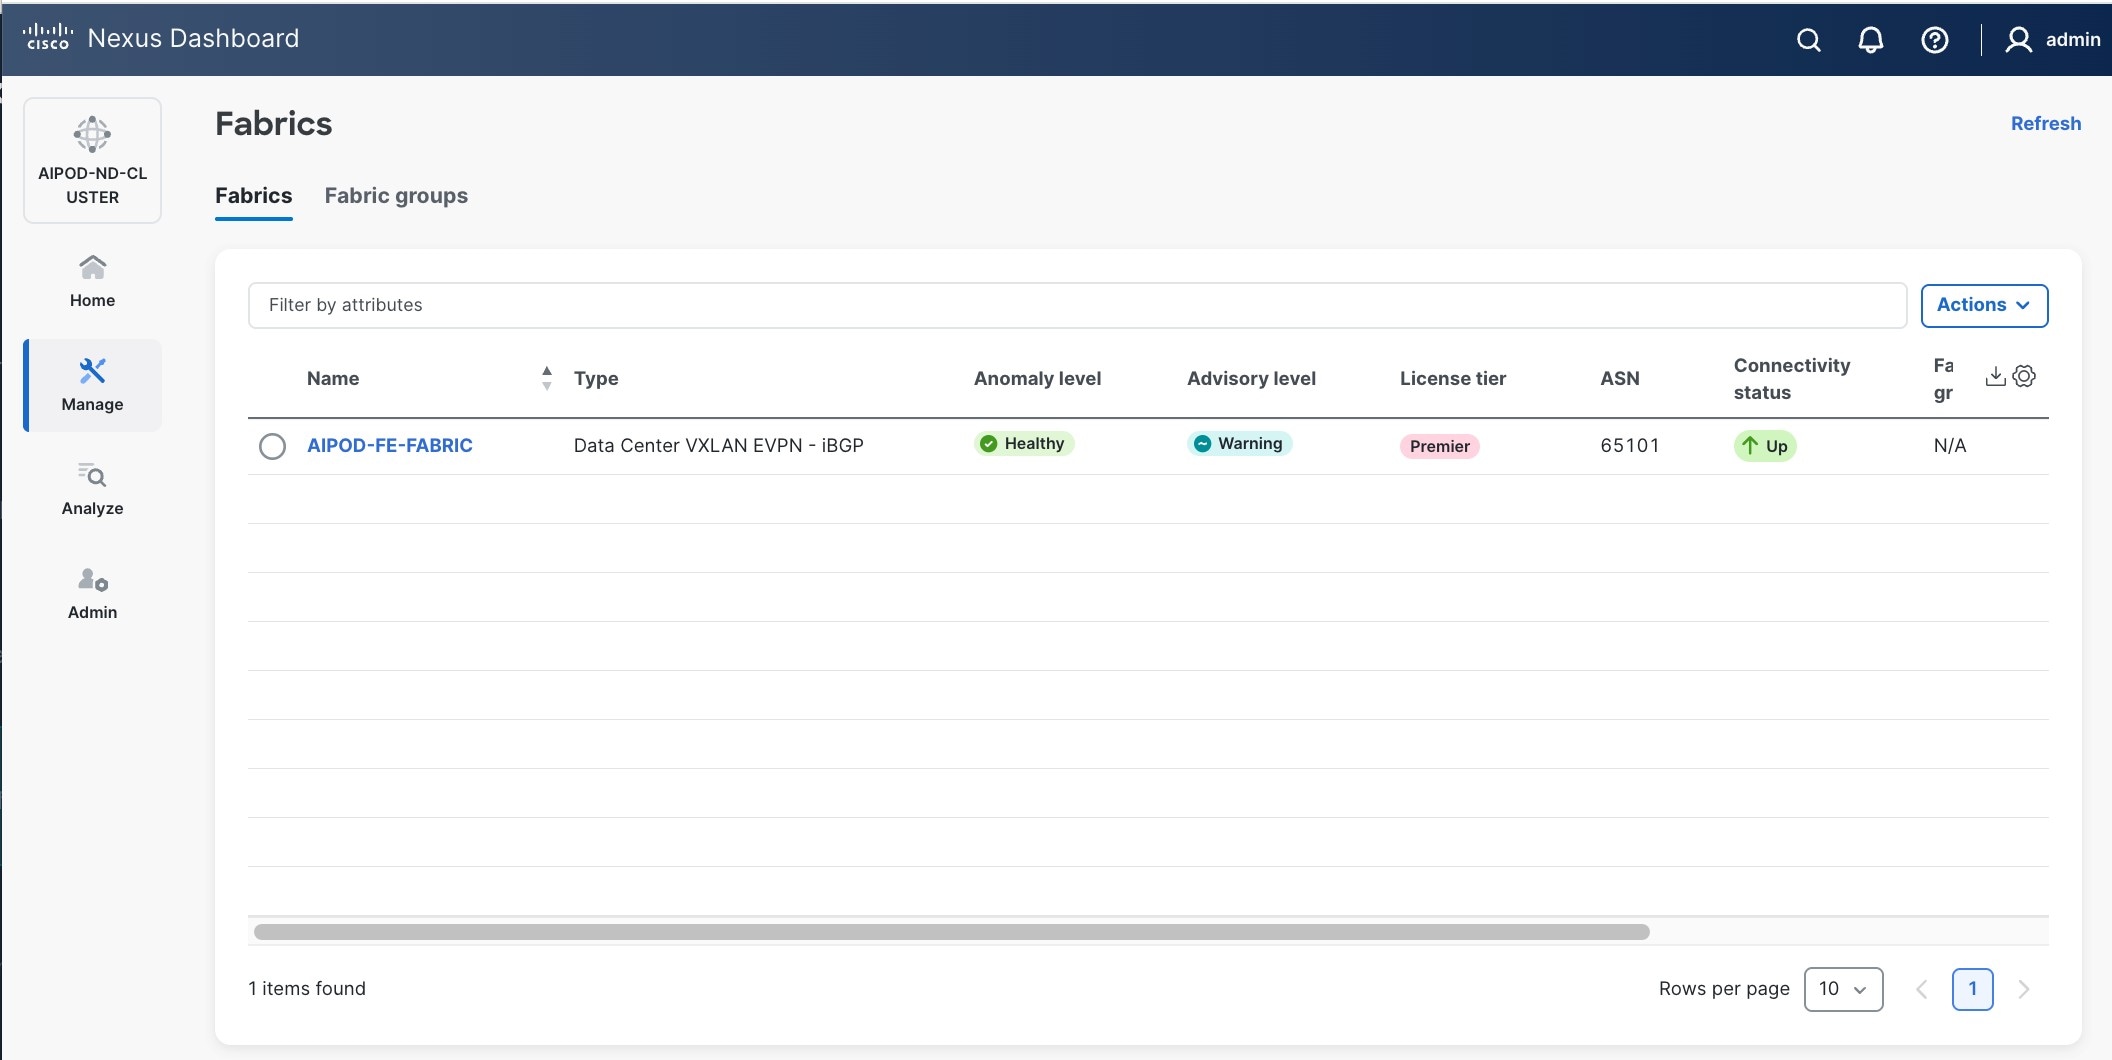
Task: Click the Advisory level column header
Action: [1251, 379]
